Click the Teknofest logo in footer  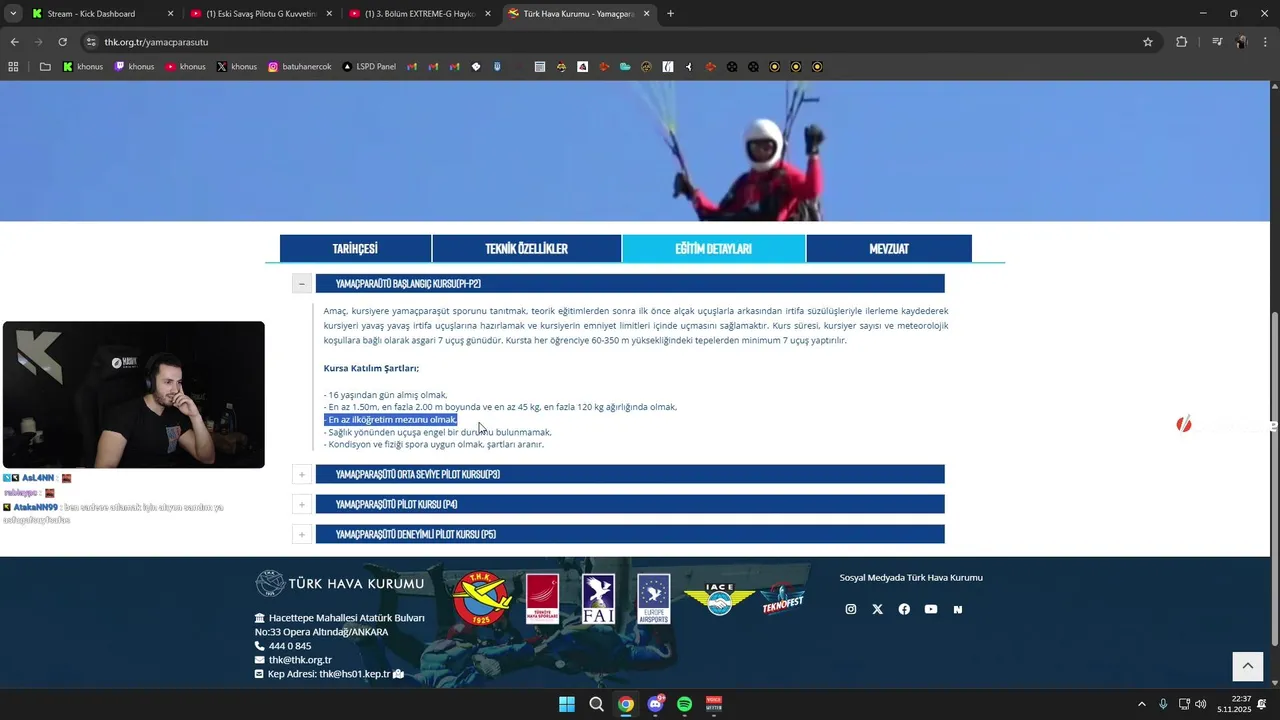point(782,599)
